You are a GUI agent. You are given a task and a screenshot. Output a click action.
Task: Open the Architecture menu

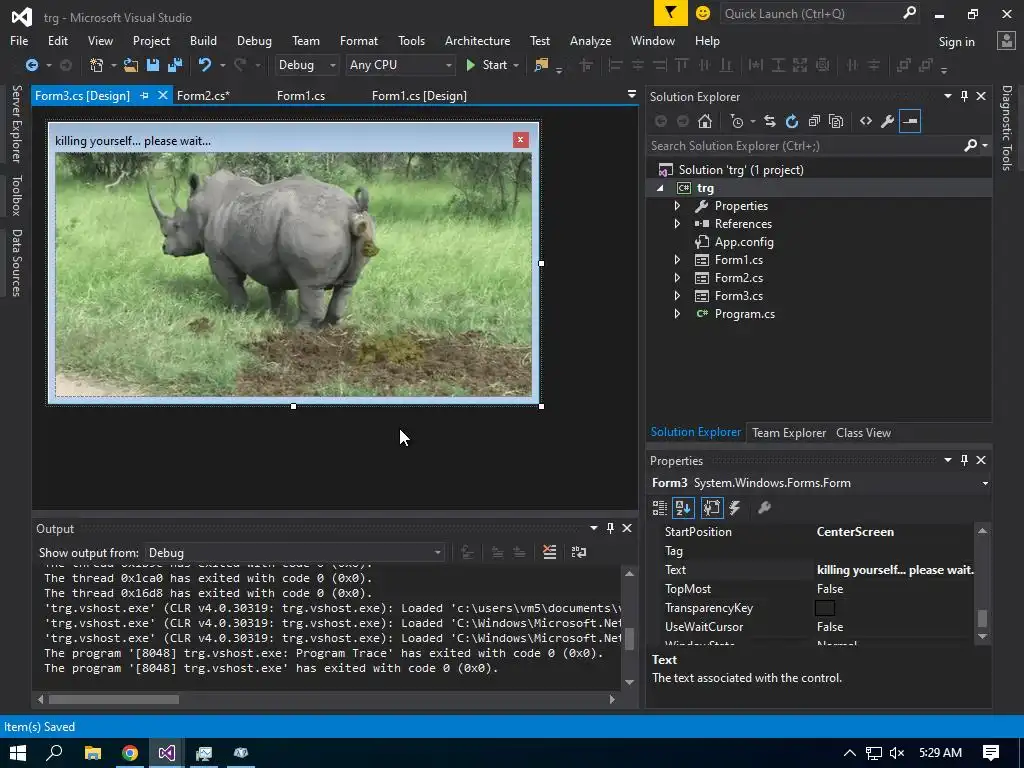477,40
